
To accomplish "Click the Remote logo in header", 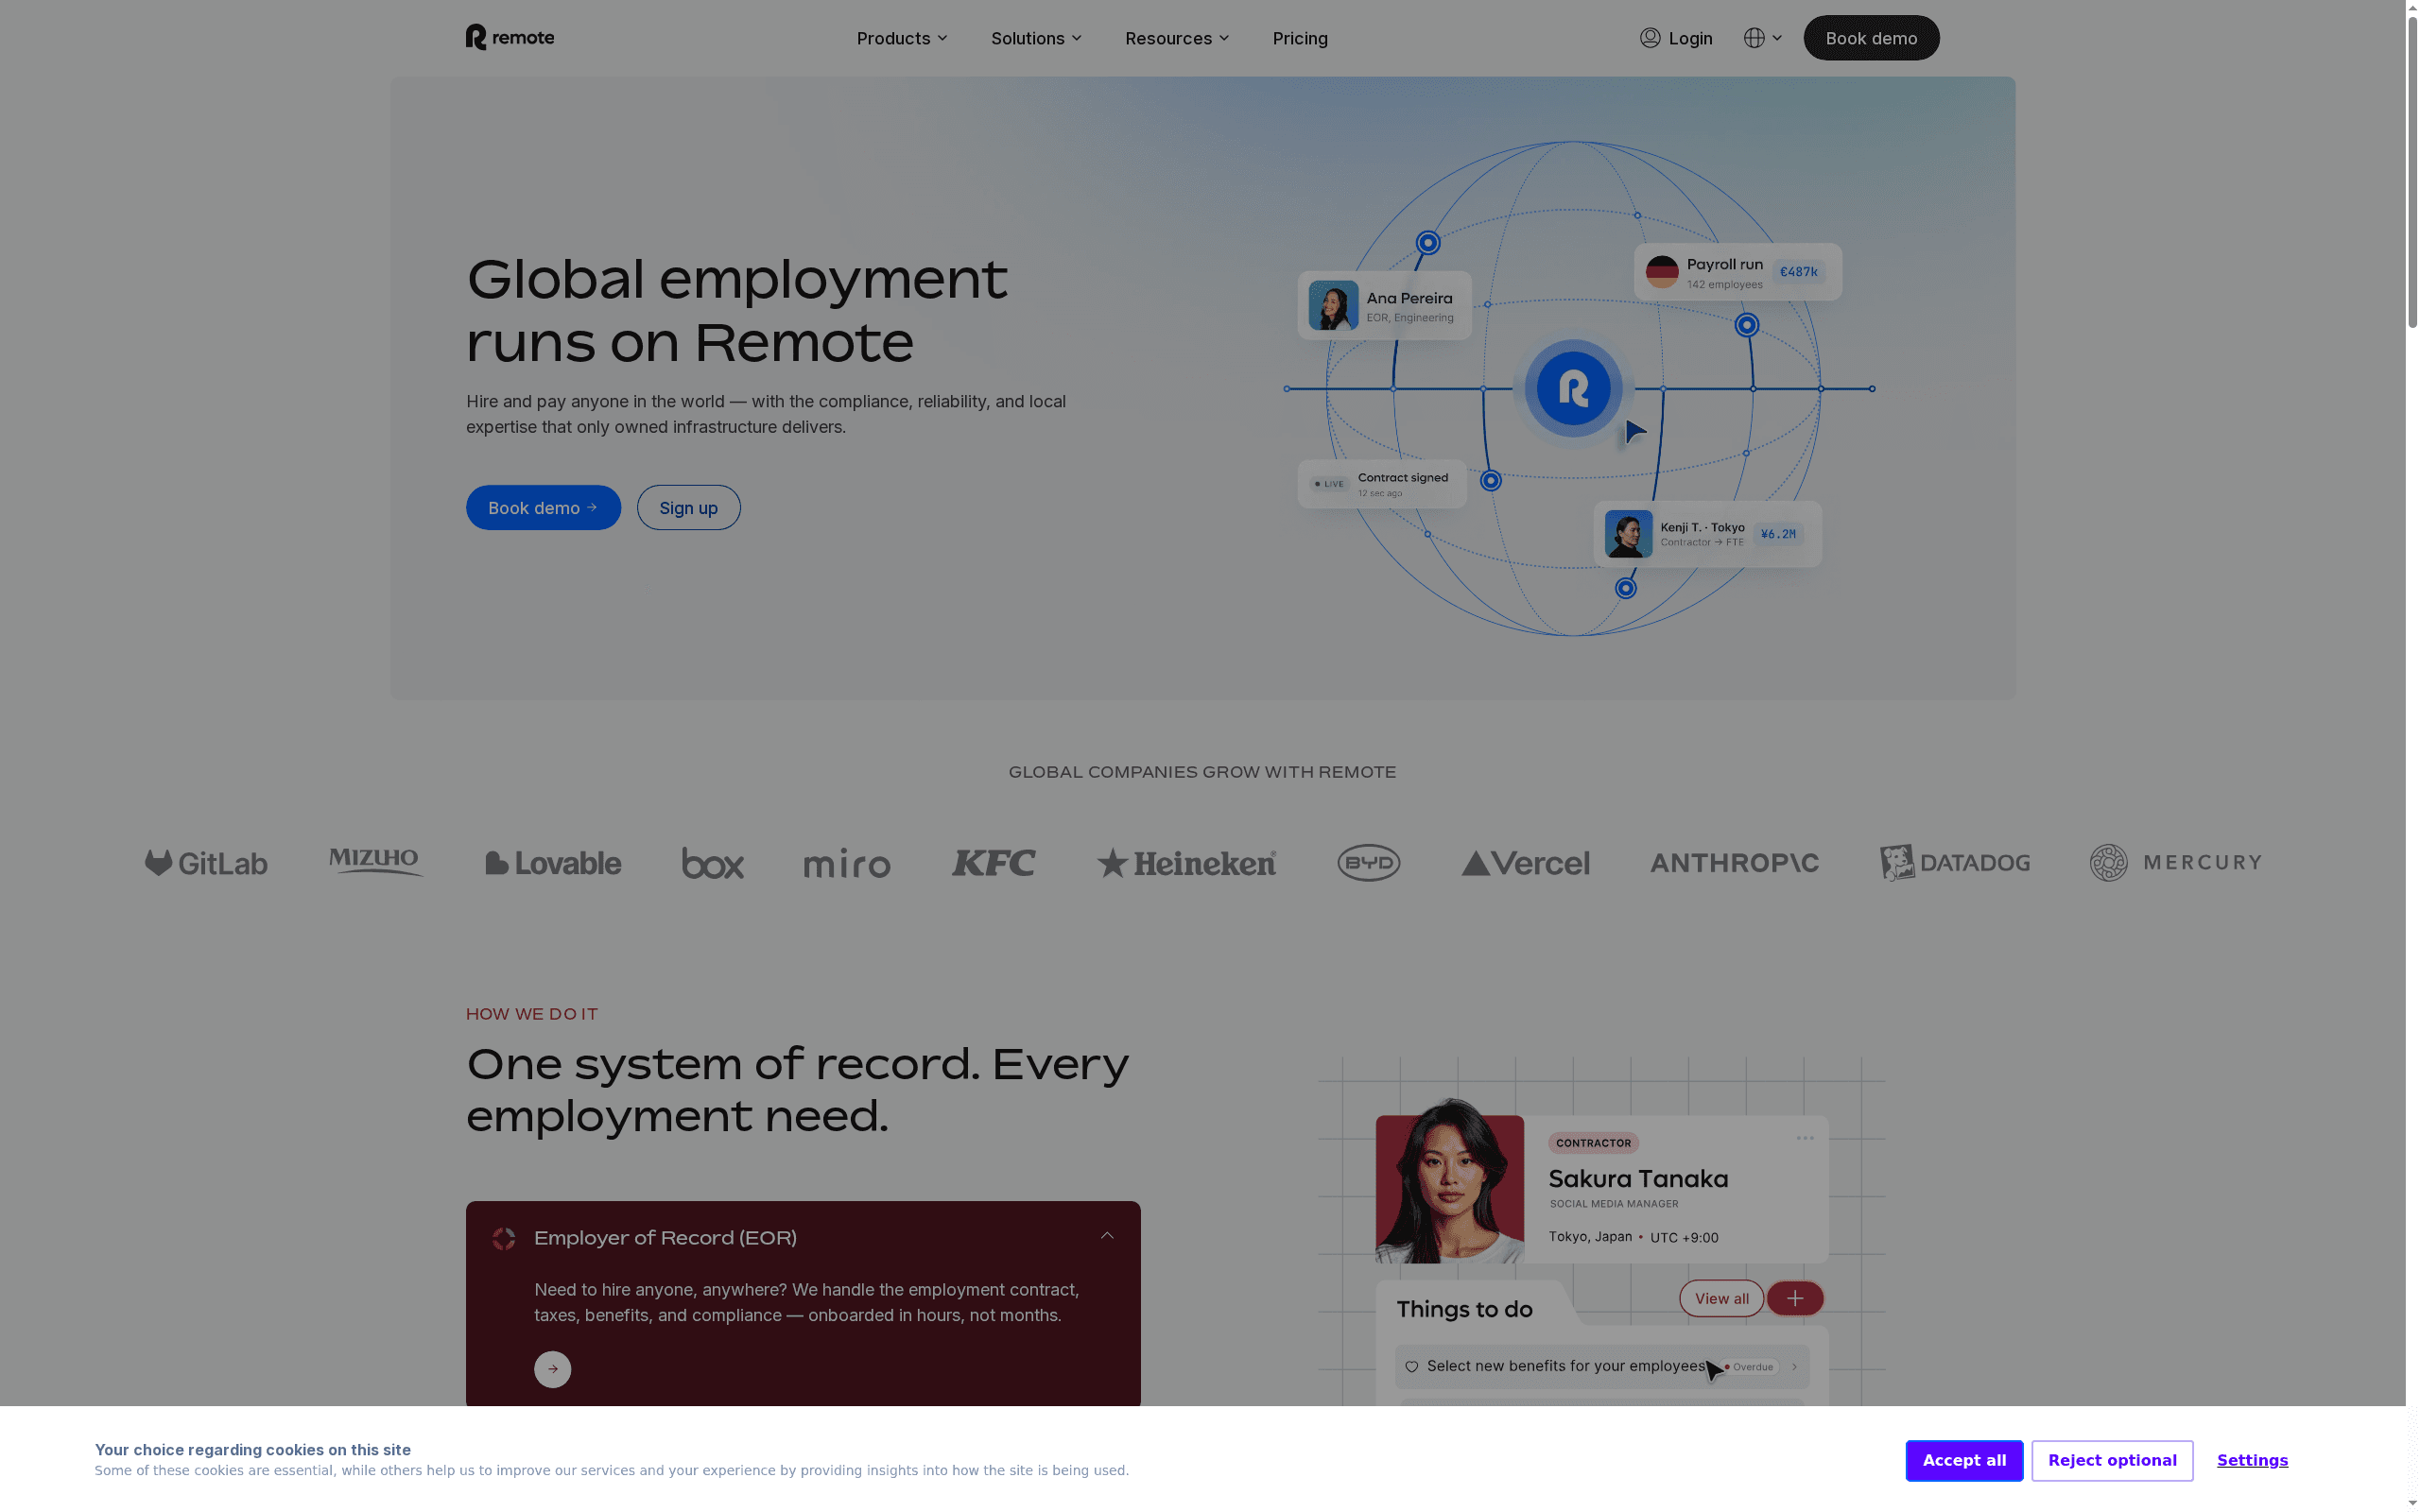I will (509, 38).
